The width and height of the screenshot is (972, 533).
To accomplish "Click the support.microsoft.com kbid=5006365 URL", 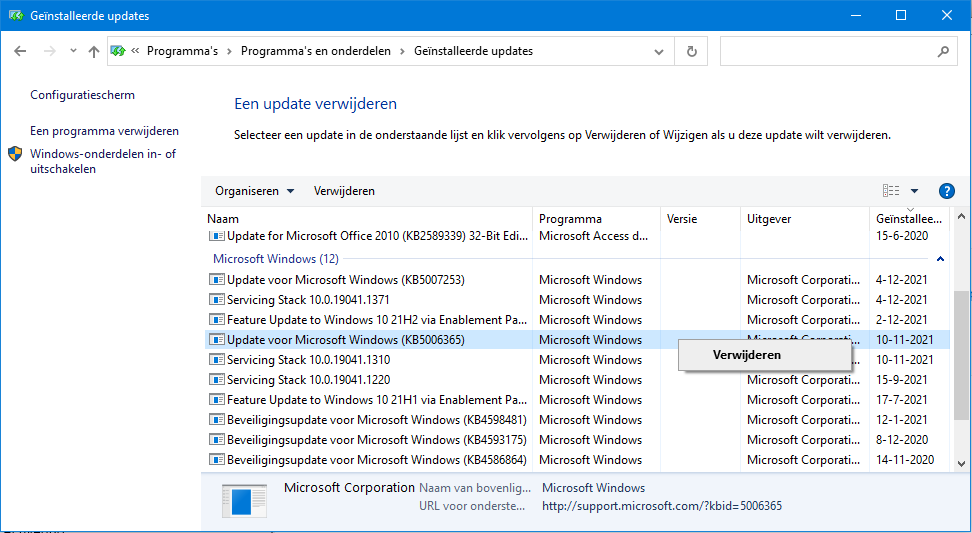I will 661,506.
